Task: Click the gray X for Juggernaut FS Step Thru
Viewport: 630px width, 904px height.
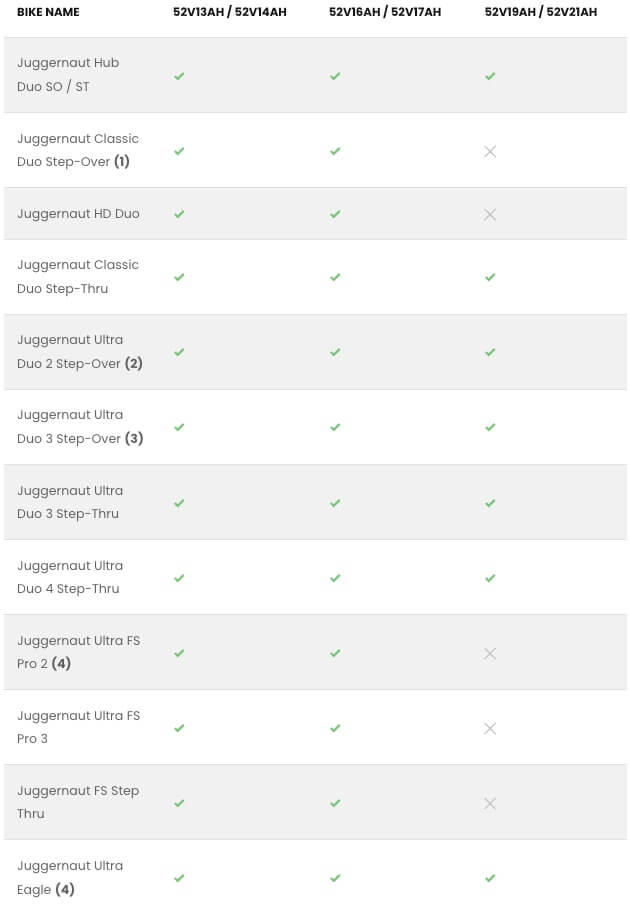Action: [x=490, y=803]
